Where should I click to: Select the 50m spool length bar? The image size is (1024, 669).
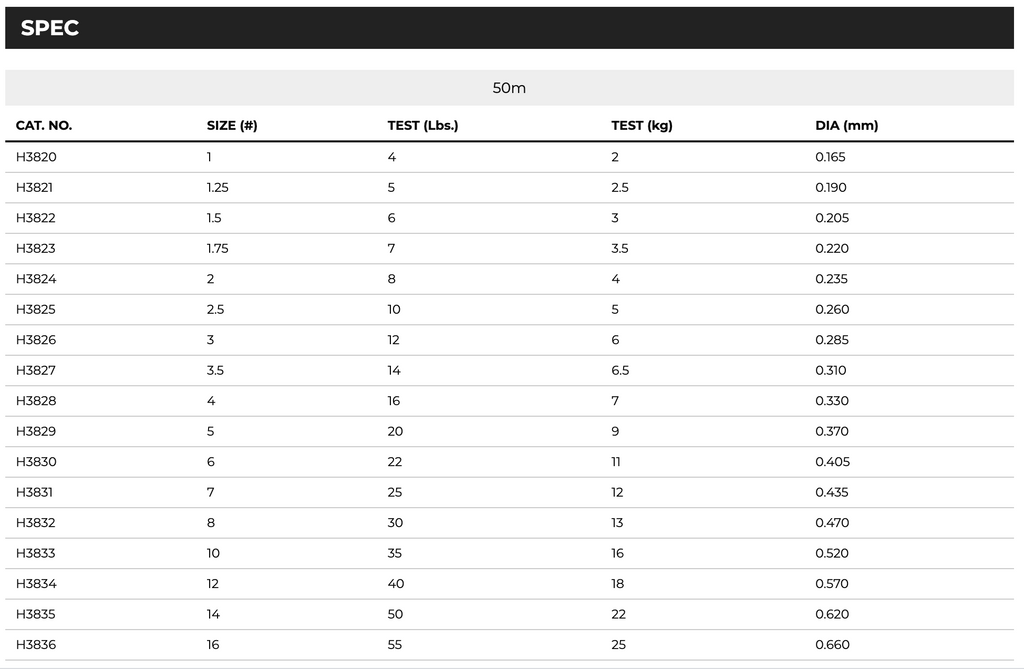[509, 88]
